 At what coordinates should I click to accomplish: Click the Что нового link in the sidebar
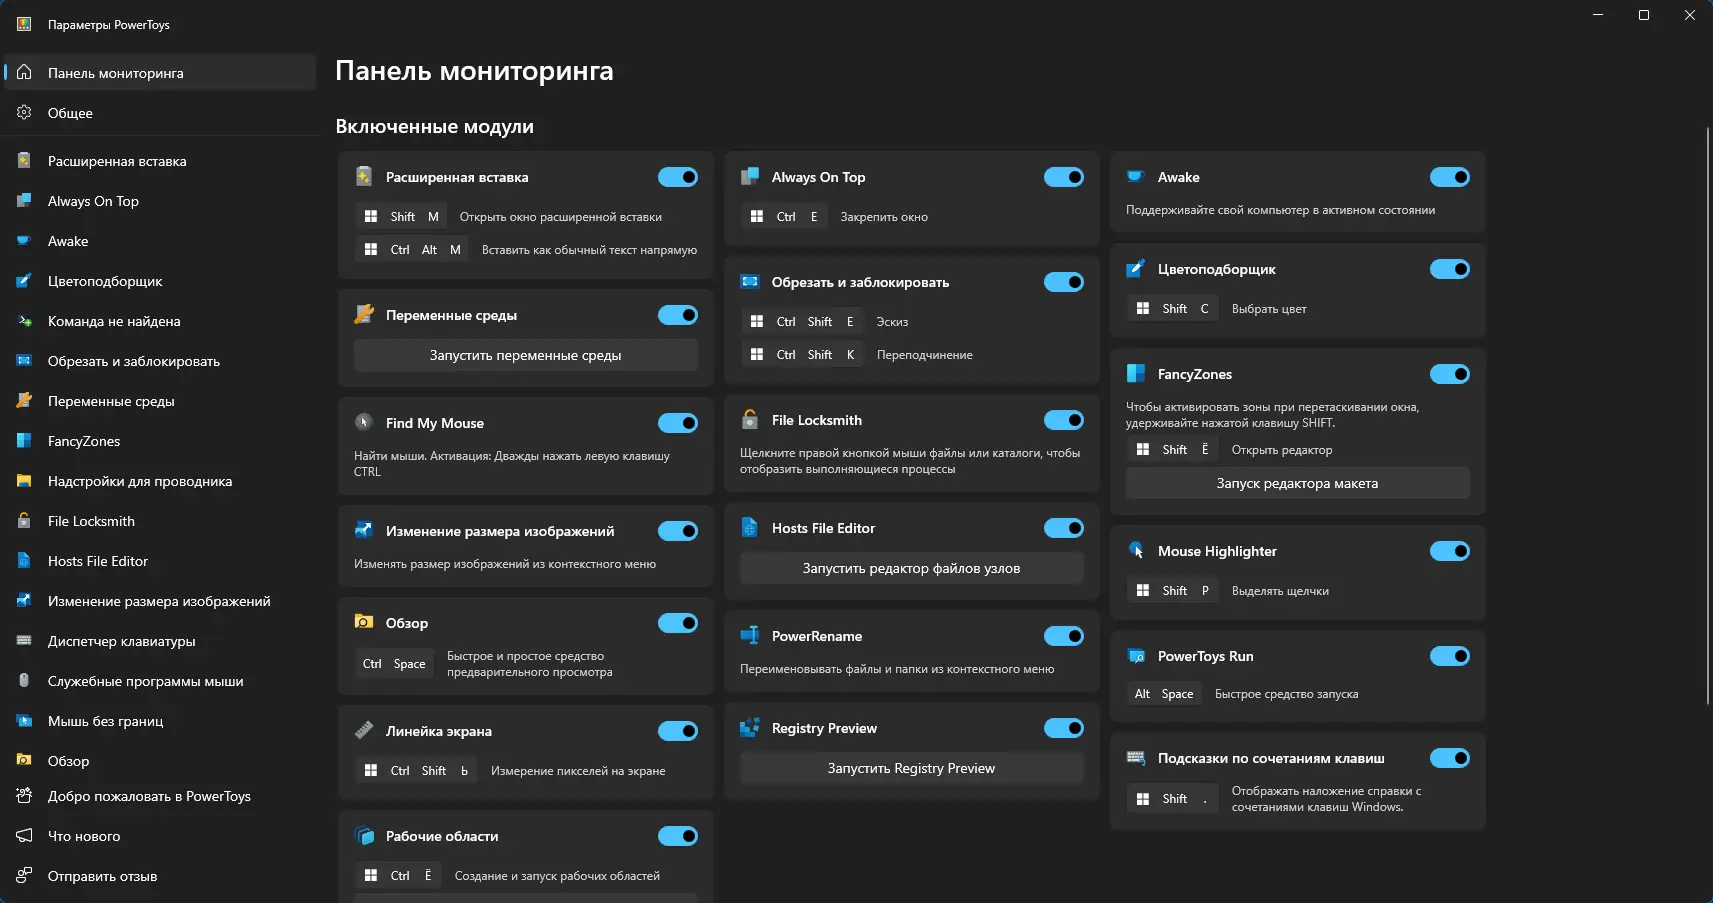[84, 836]
